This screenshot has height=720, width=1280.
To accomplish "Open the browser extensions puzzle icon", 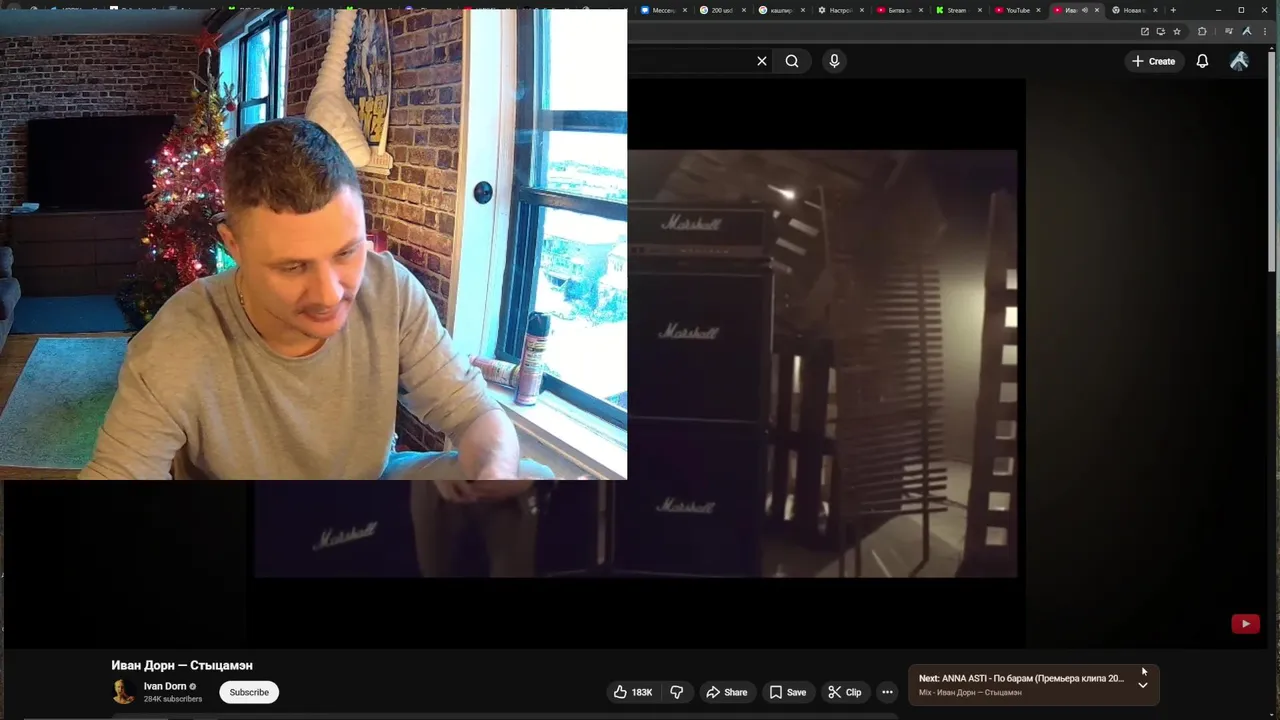I will coord(1202,32).
